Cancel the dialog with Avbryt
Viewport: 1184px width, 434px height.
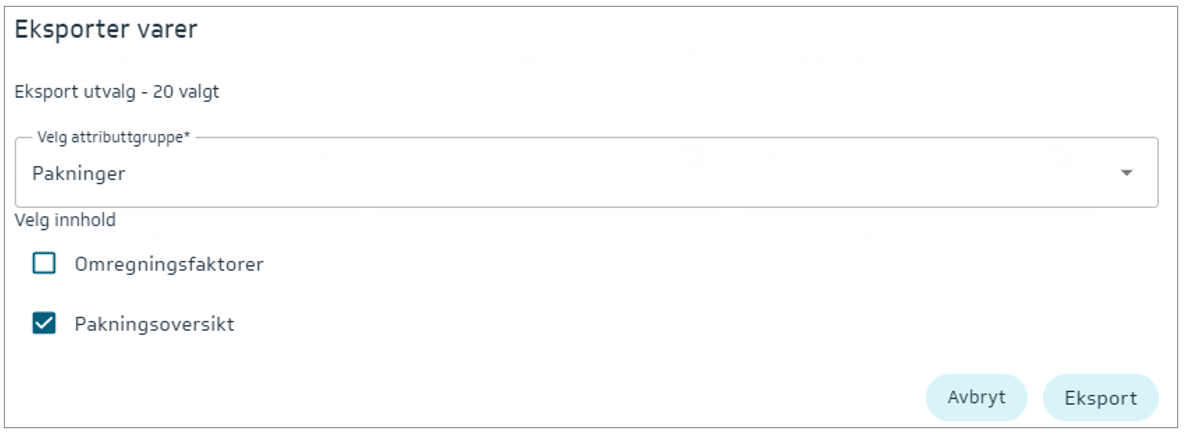[976, 398]
